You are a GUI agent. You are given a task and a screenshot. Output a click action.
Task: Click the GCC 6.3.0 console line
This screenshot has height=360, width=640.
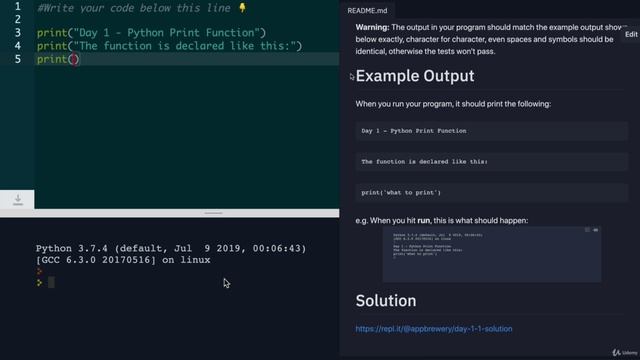point(123,260)
